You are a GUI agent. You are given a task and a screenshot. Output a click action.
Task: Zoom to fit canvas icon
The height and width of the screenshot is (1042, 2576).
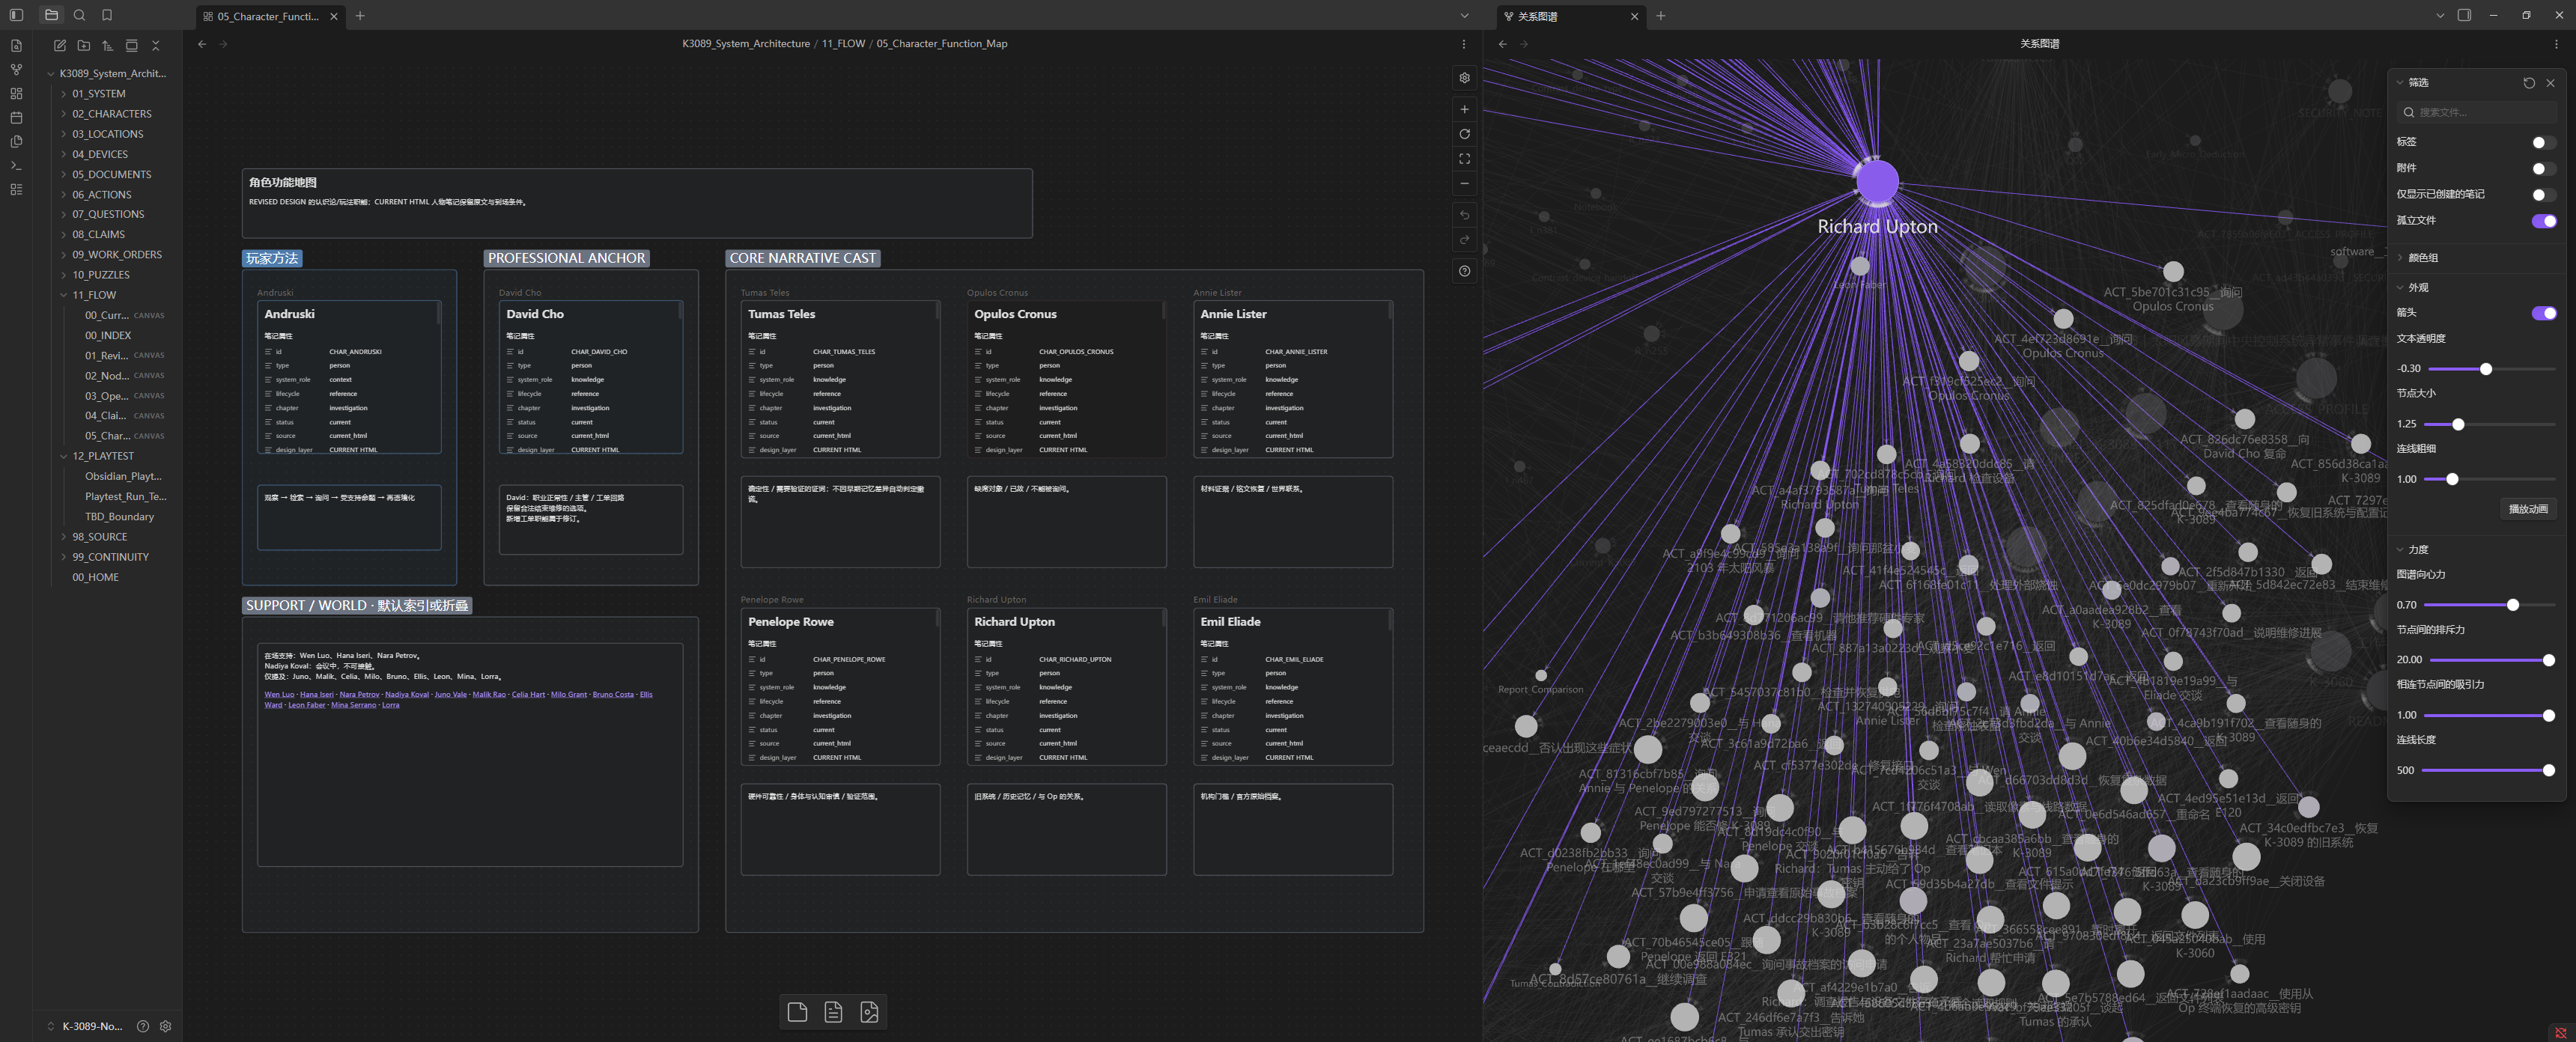point(1464,159)
